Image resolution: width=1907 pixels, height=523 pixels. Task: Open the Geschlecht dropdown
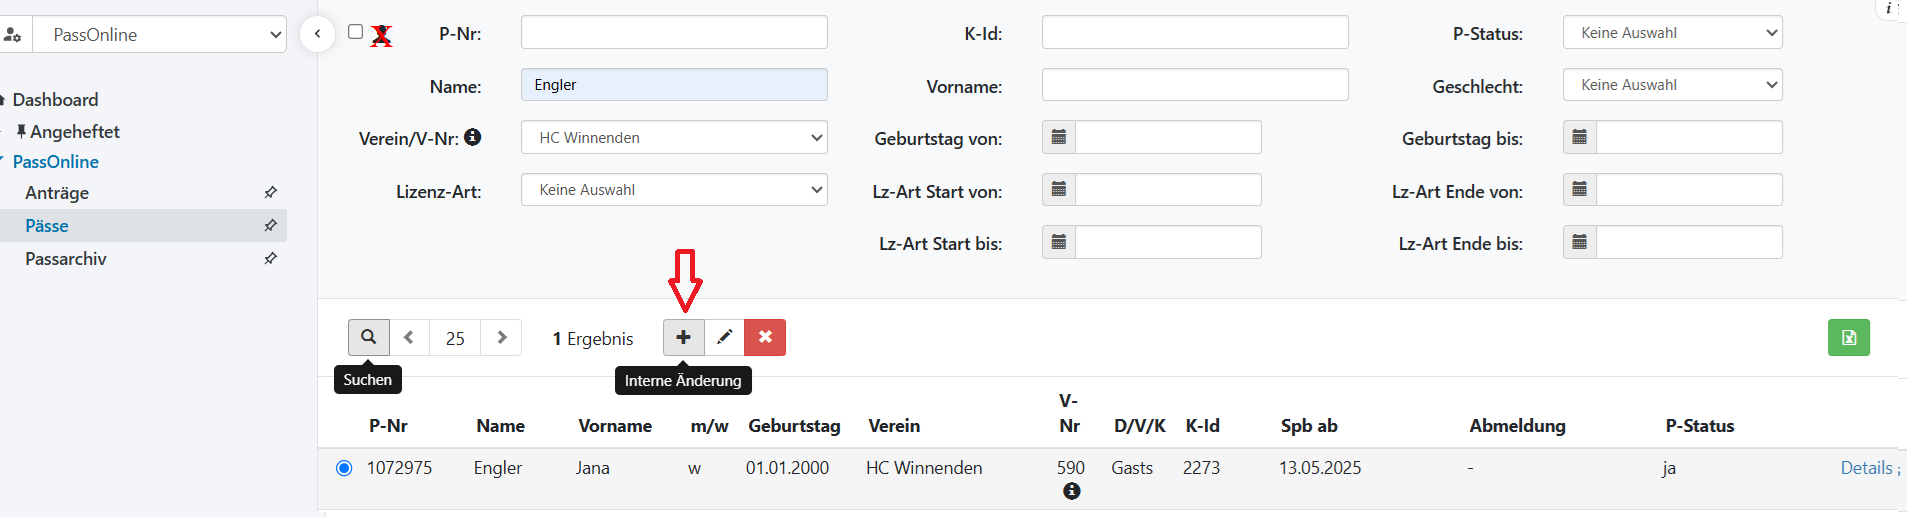[x=1672, y=85]
